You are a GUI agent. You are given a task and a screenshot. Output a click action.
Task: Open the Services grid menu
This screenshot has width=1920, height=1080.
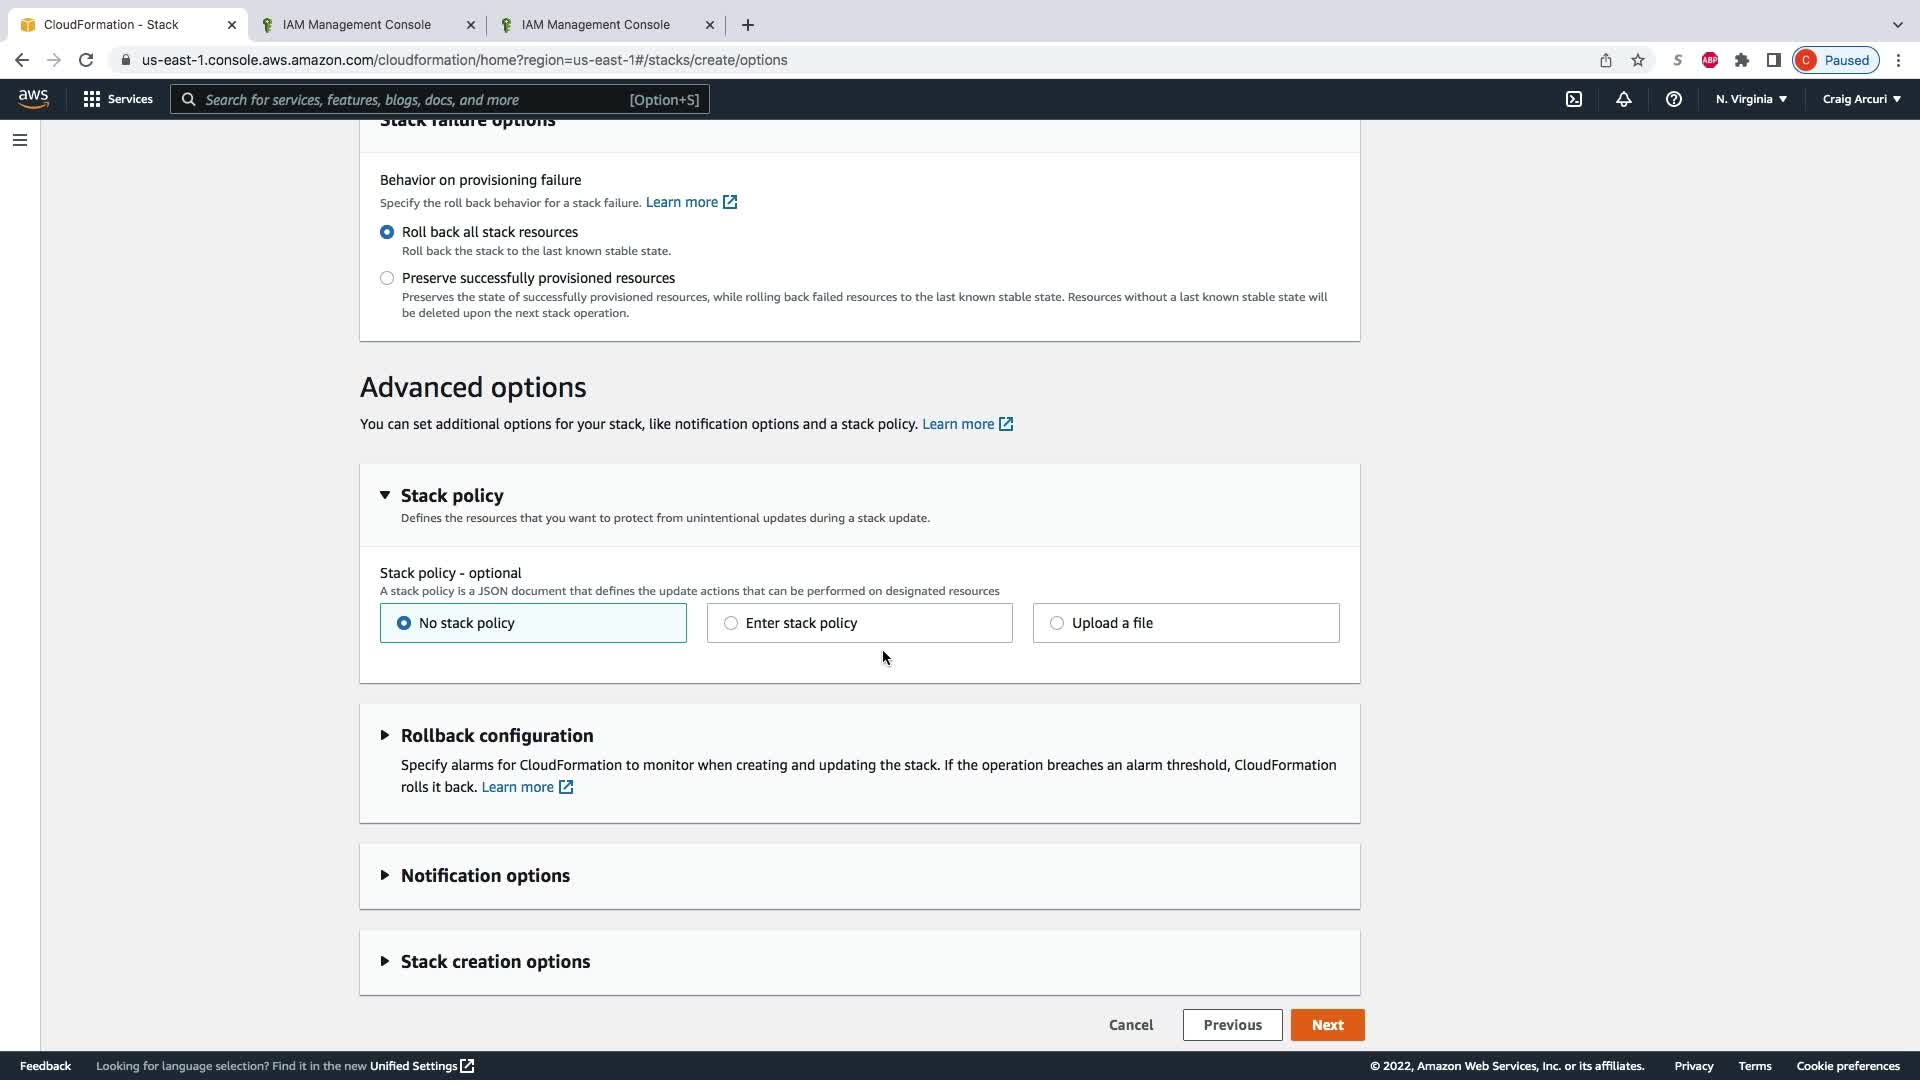coord(118,99)
